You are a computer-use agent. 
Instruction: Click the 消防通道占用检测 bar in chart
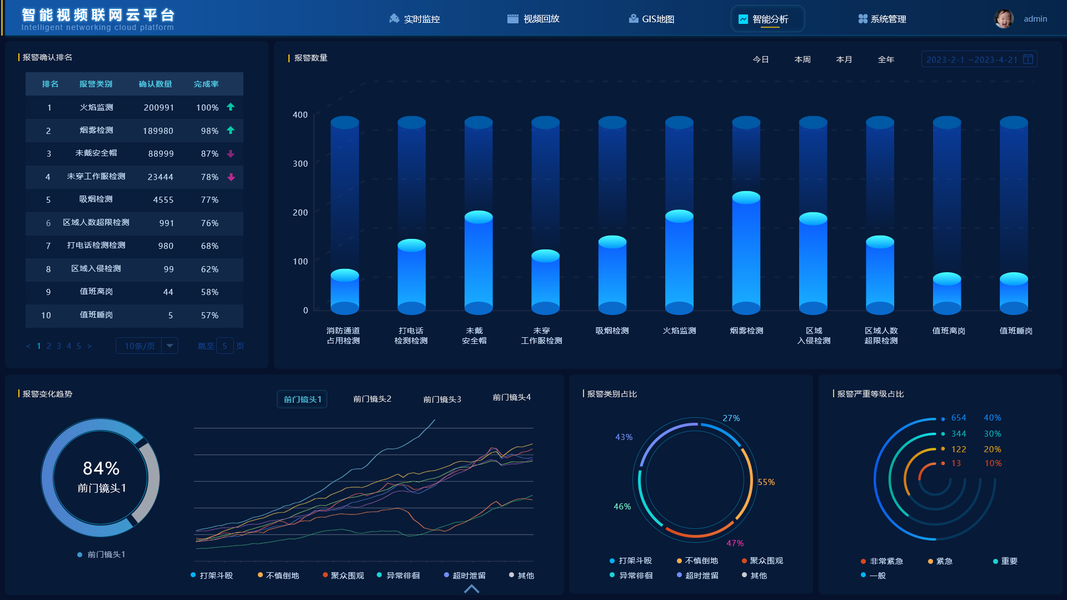[x=344, y=292]
